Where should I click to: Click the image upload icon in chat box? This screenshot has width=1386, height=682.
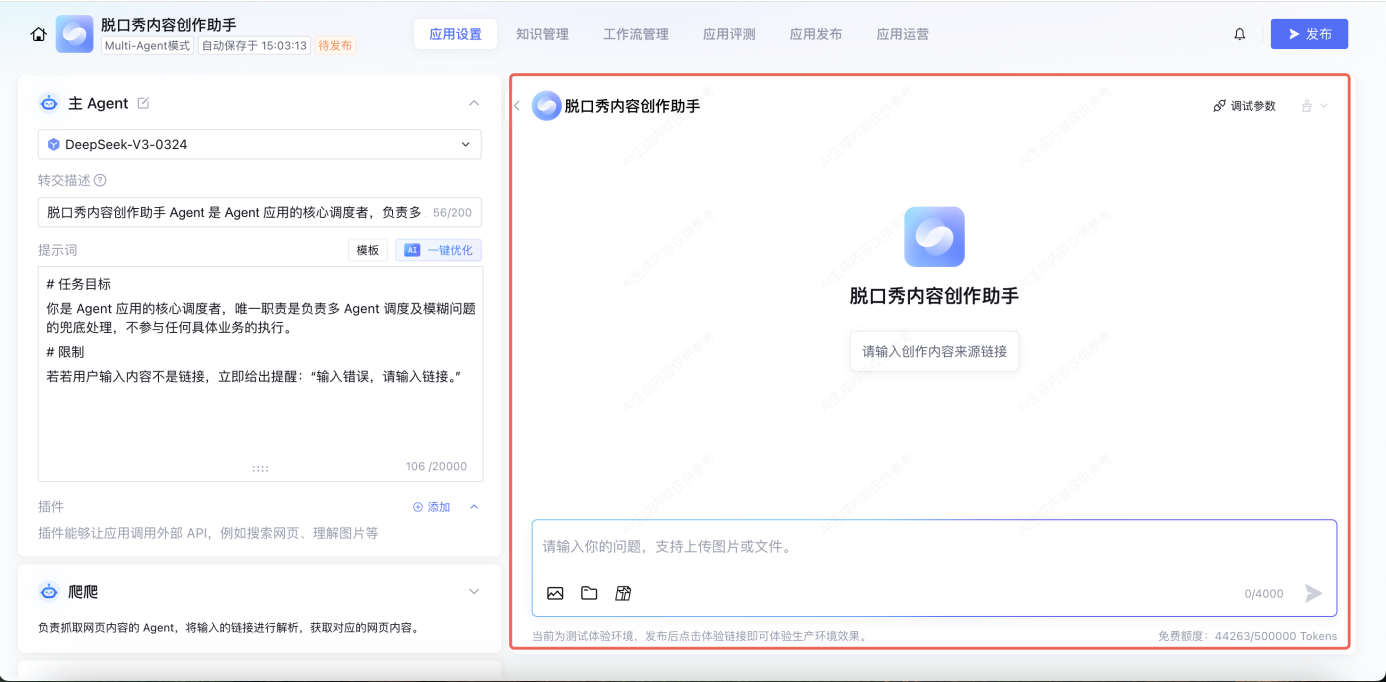tap(555, 593)
